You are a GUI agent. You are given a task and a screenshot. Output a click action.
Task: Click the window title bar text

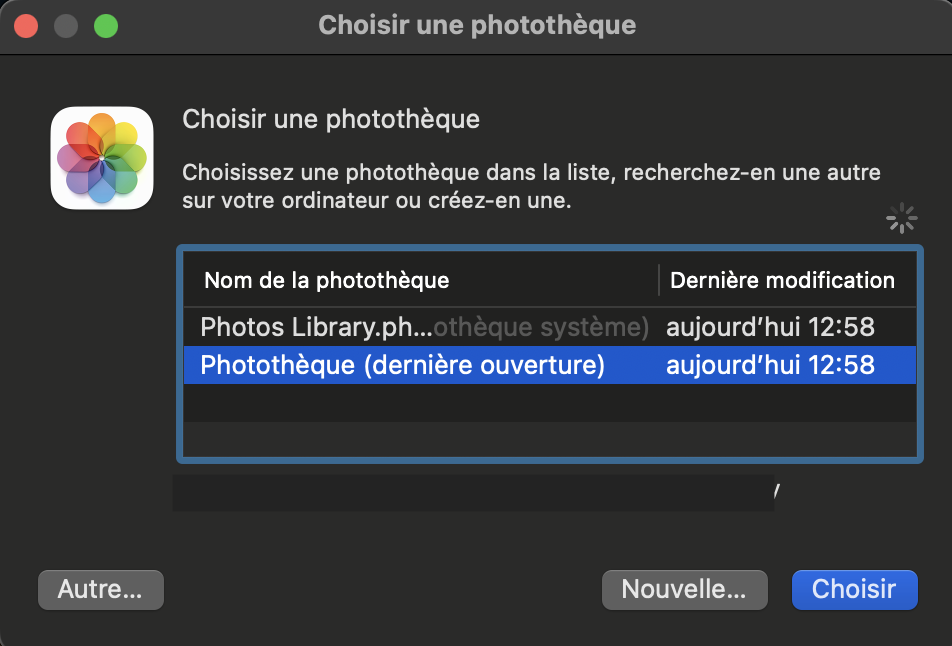coord(477,25)
